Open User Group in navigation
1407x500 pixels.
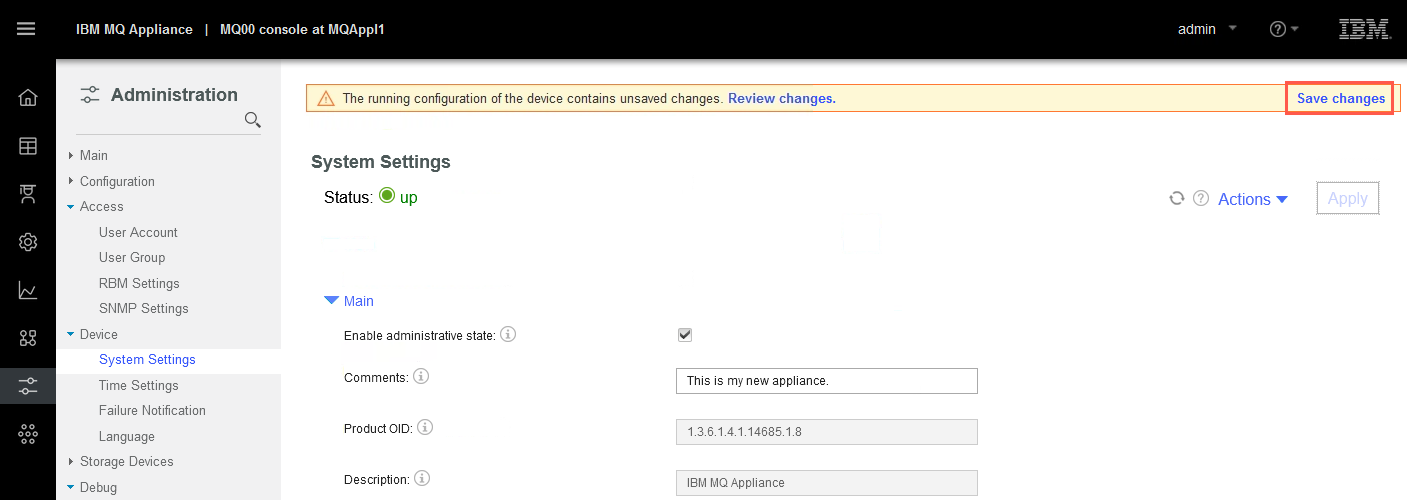[x=132, y=257]
